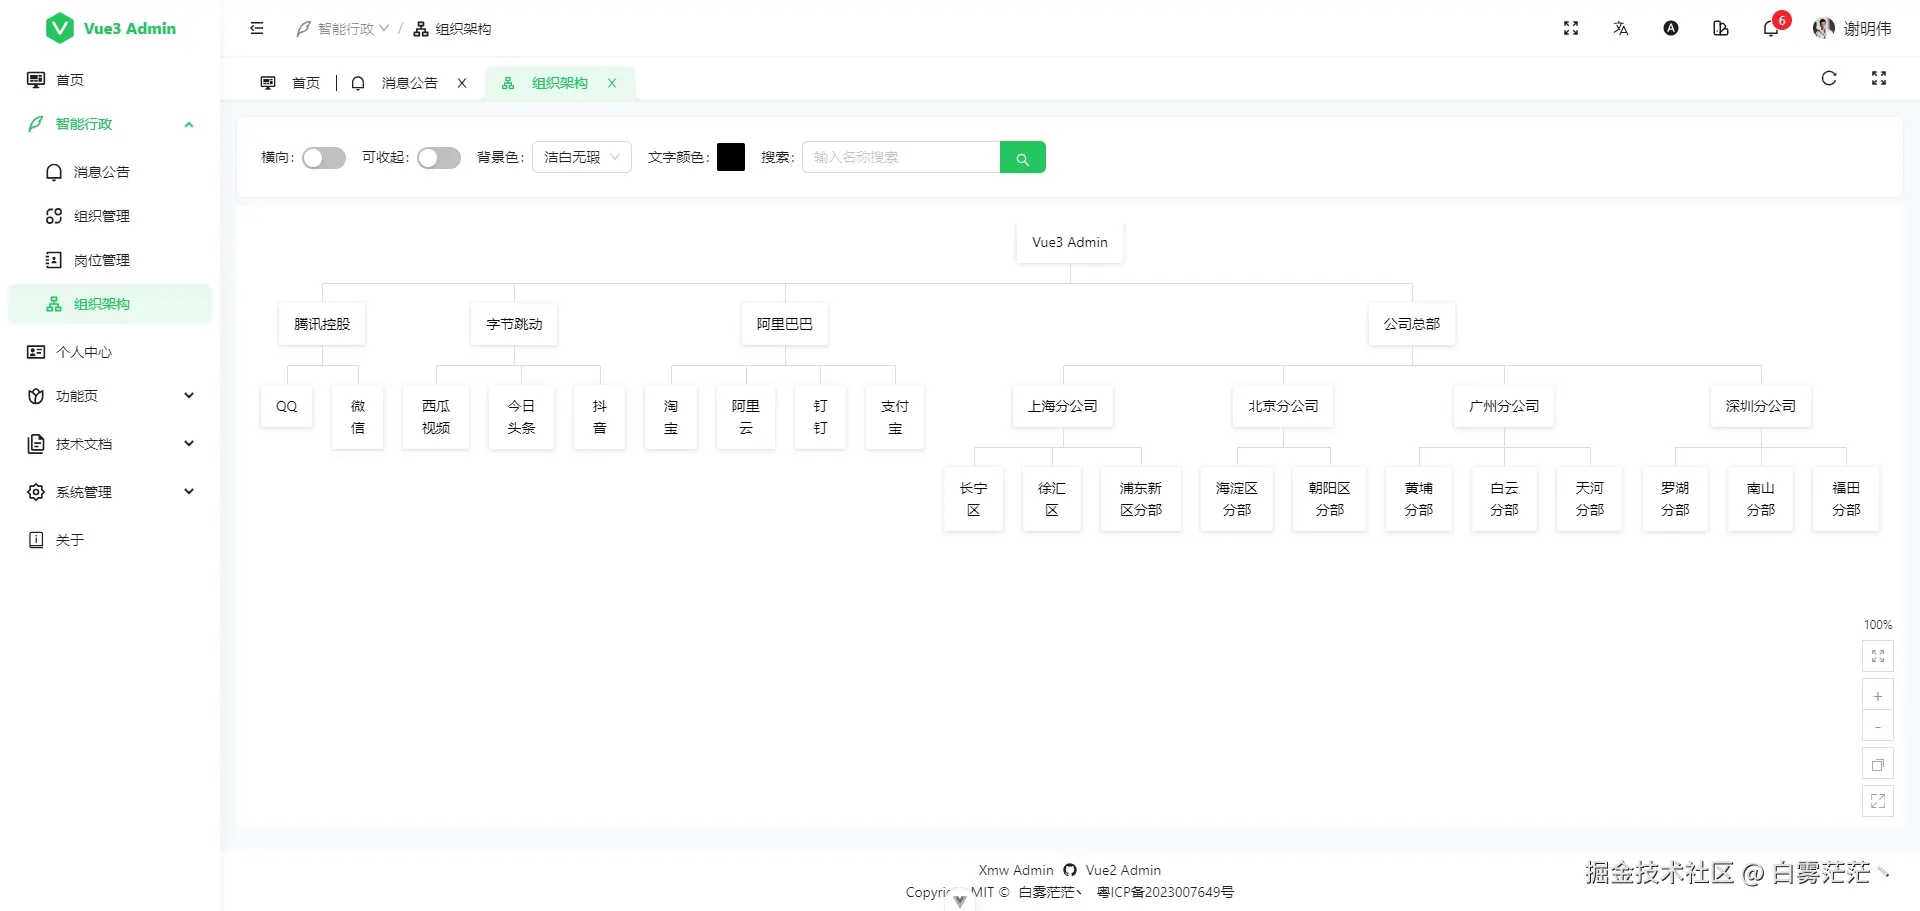Open the 背景色 dropdown
Screen dimensions: 1920x911
coord(582,157)
